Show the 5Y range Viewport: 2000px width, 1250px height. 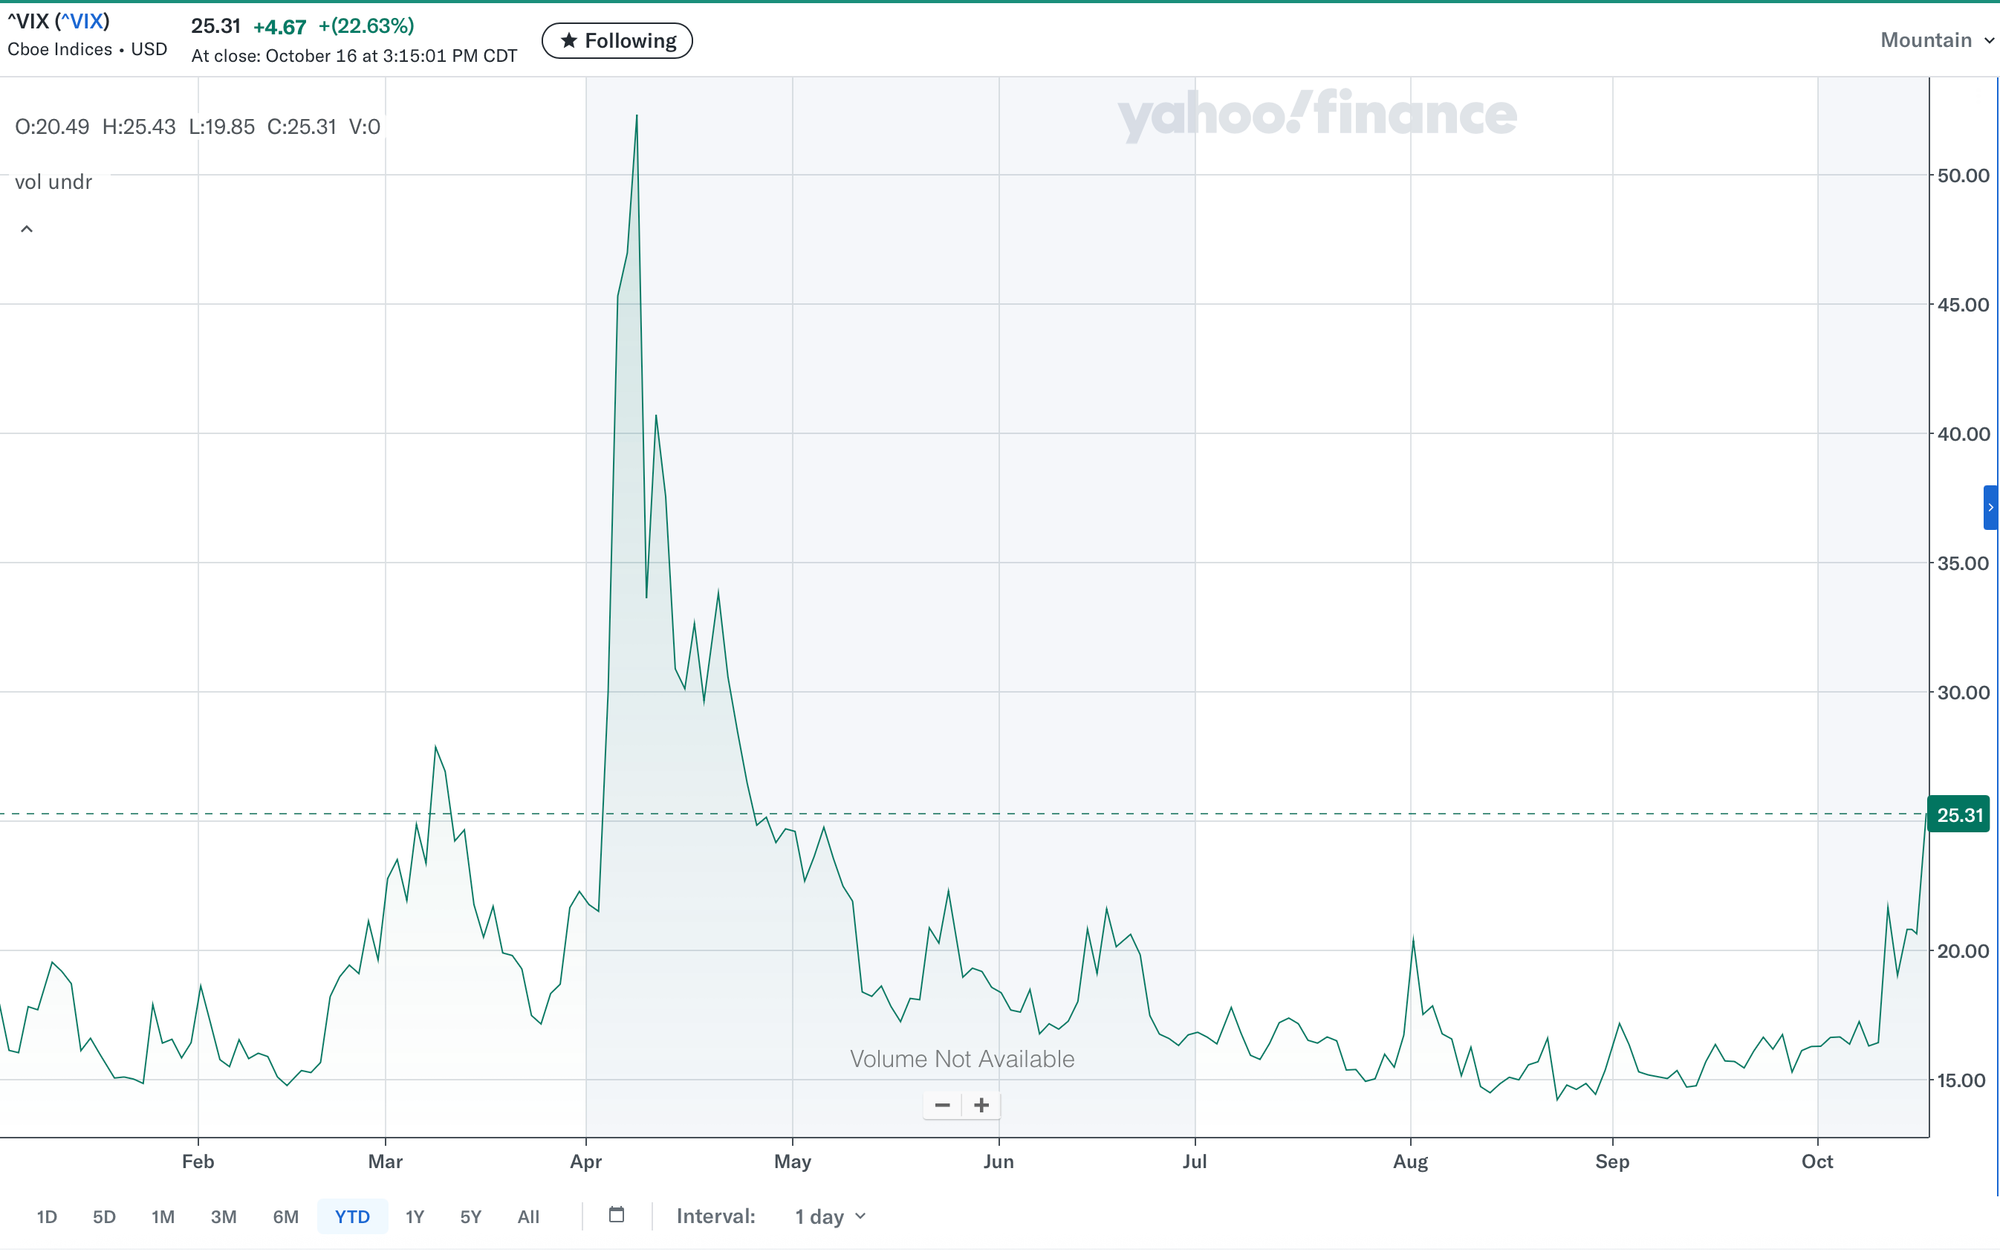pyautogui.click(x=471, y=1217)
